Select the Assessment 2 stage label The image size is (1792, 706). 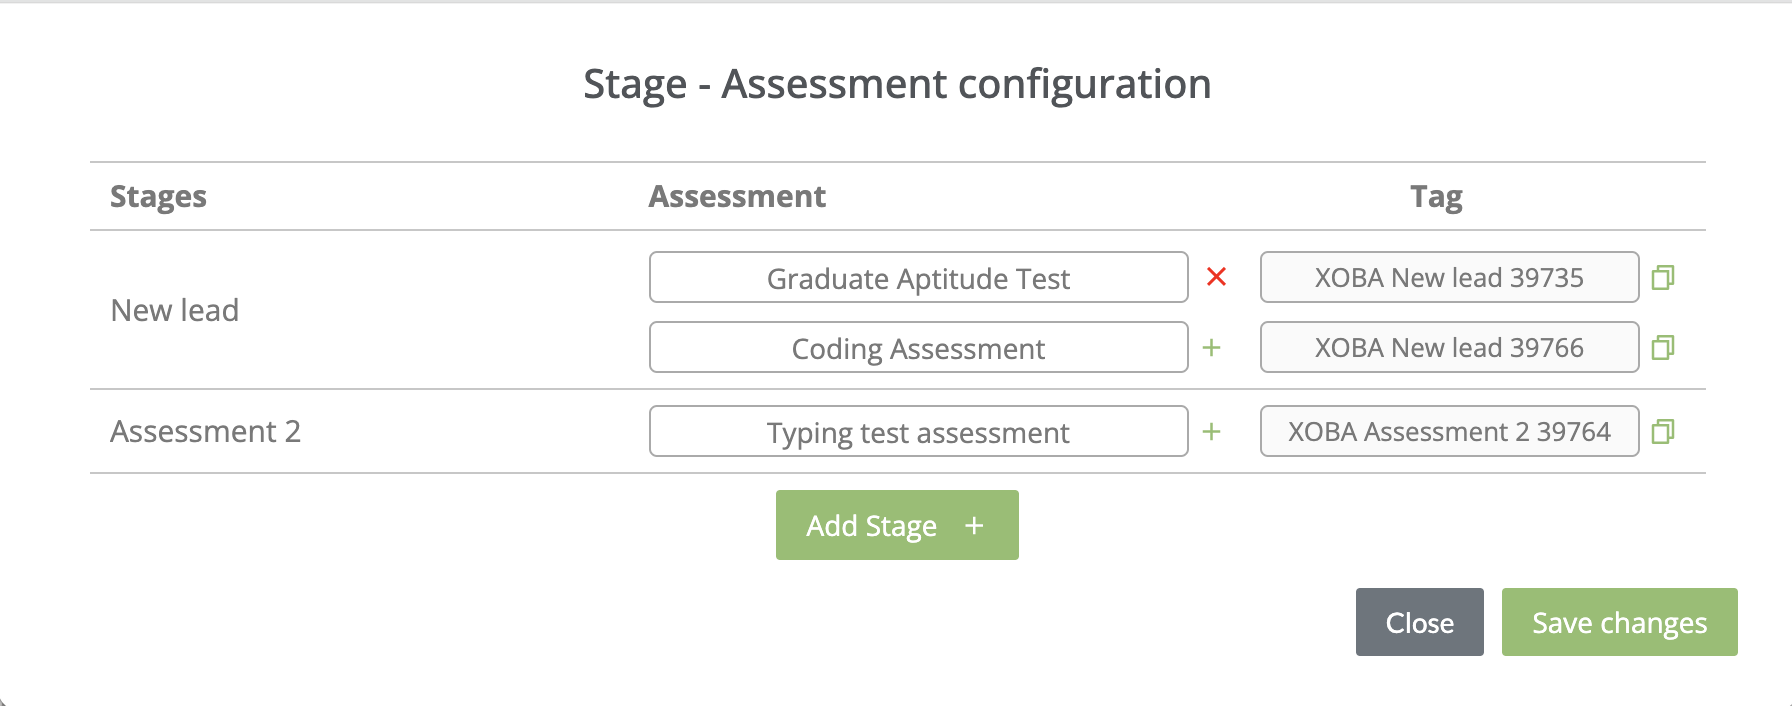[x=205, y=431]
